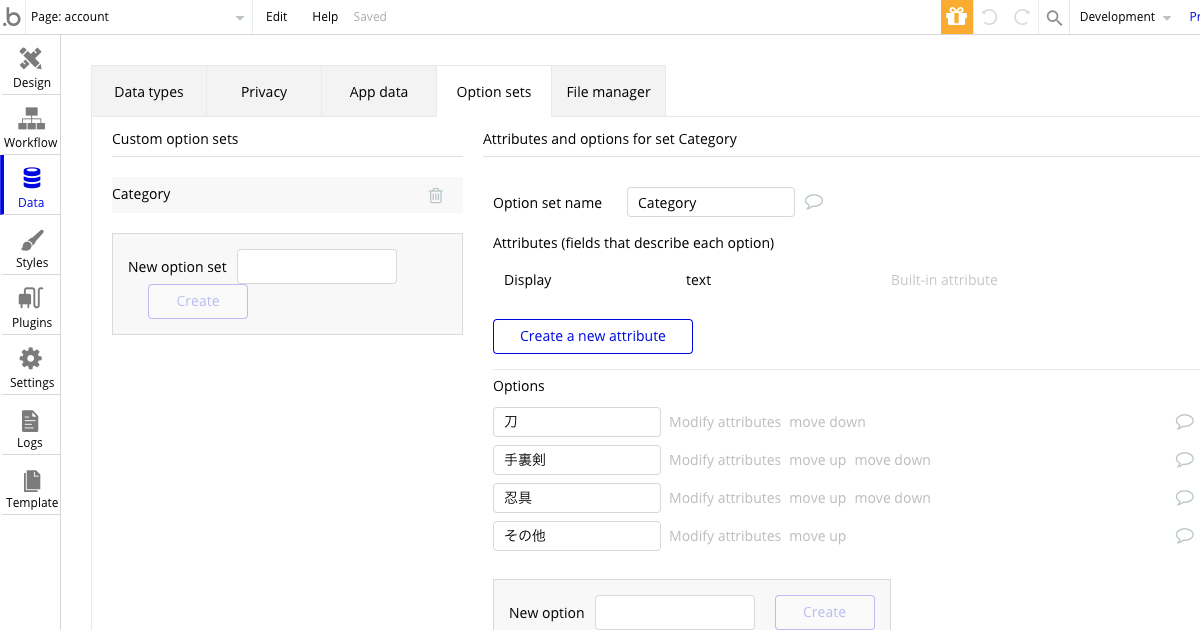Switch to the Data types tab

click(x=149, y=92)
